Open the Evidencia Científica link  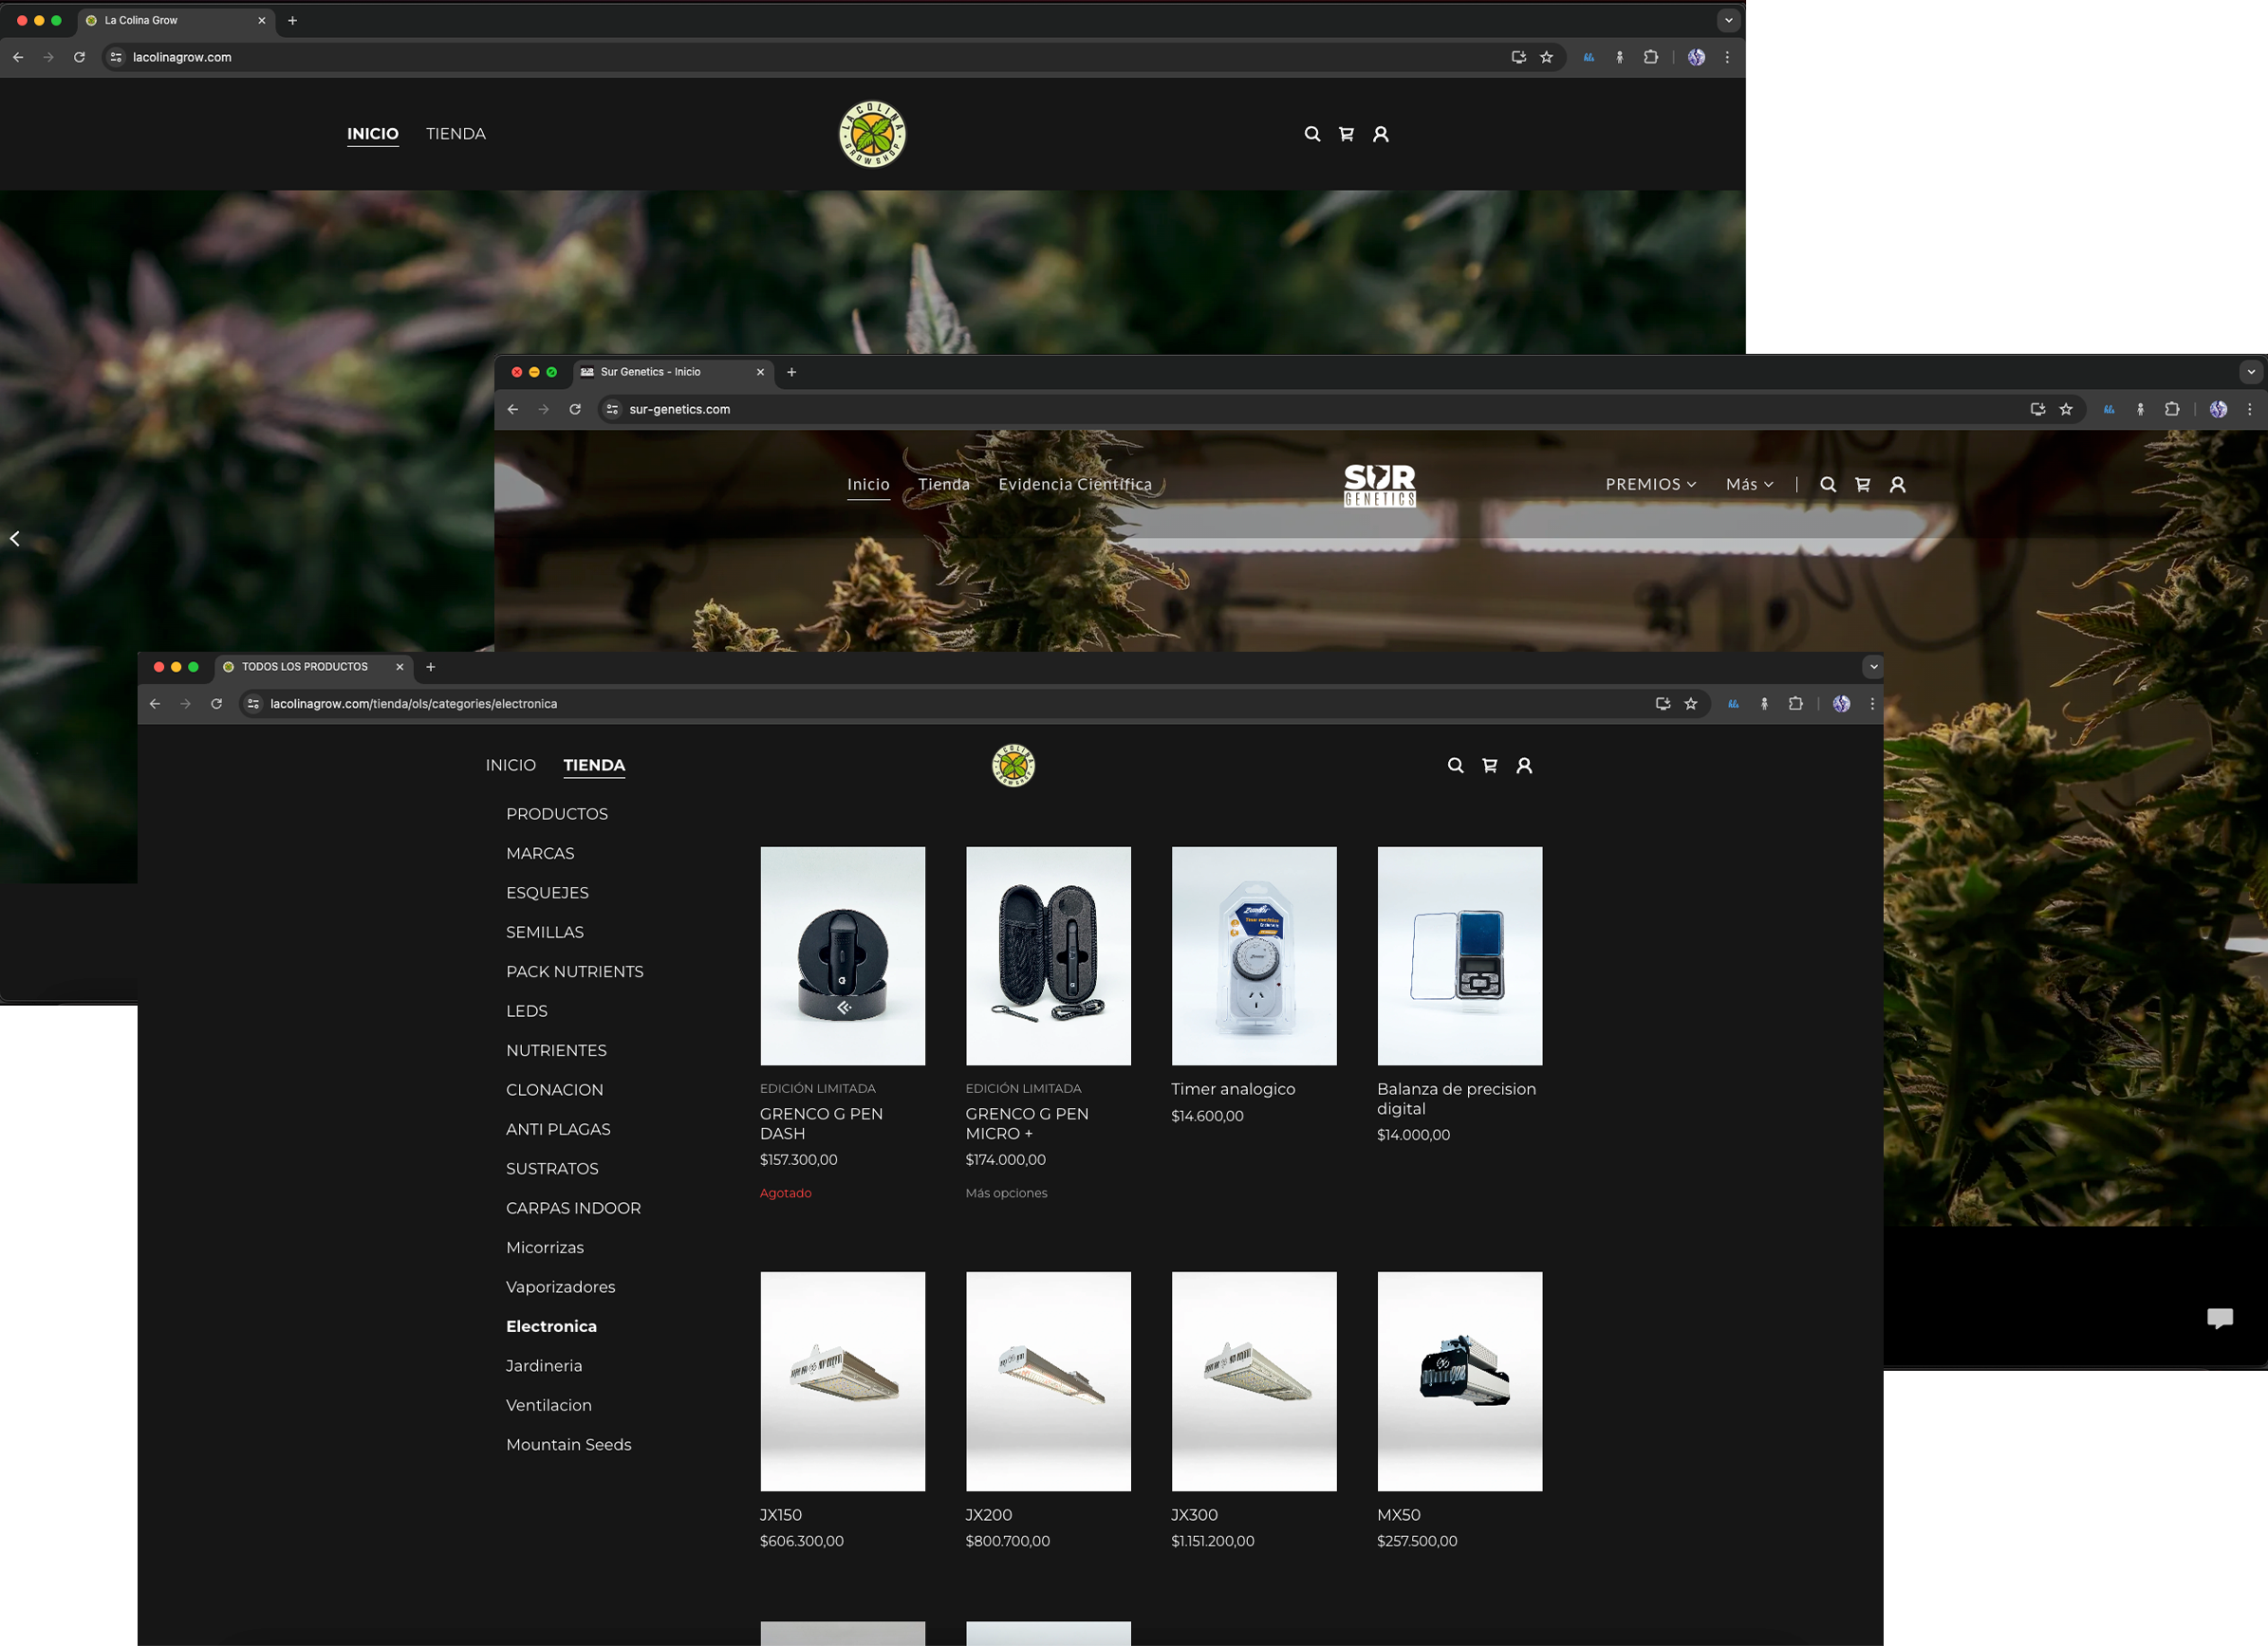(x=1074, y=484)
